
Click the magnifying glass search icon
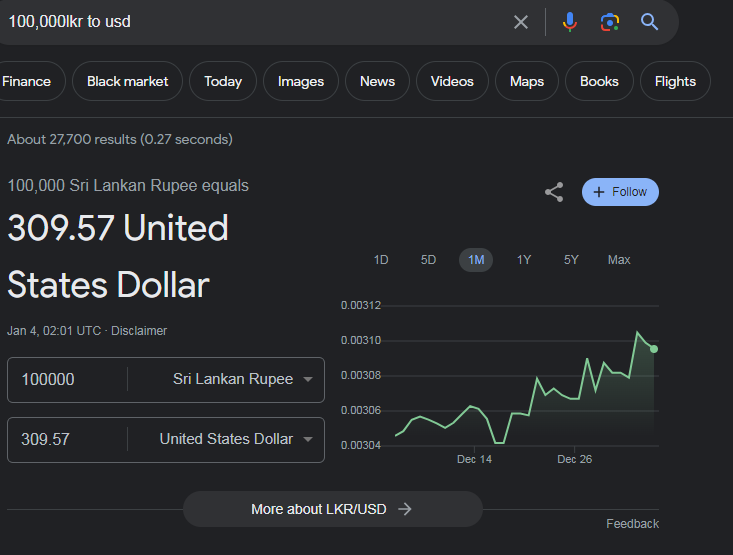649,22
